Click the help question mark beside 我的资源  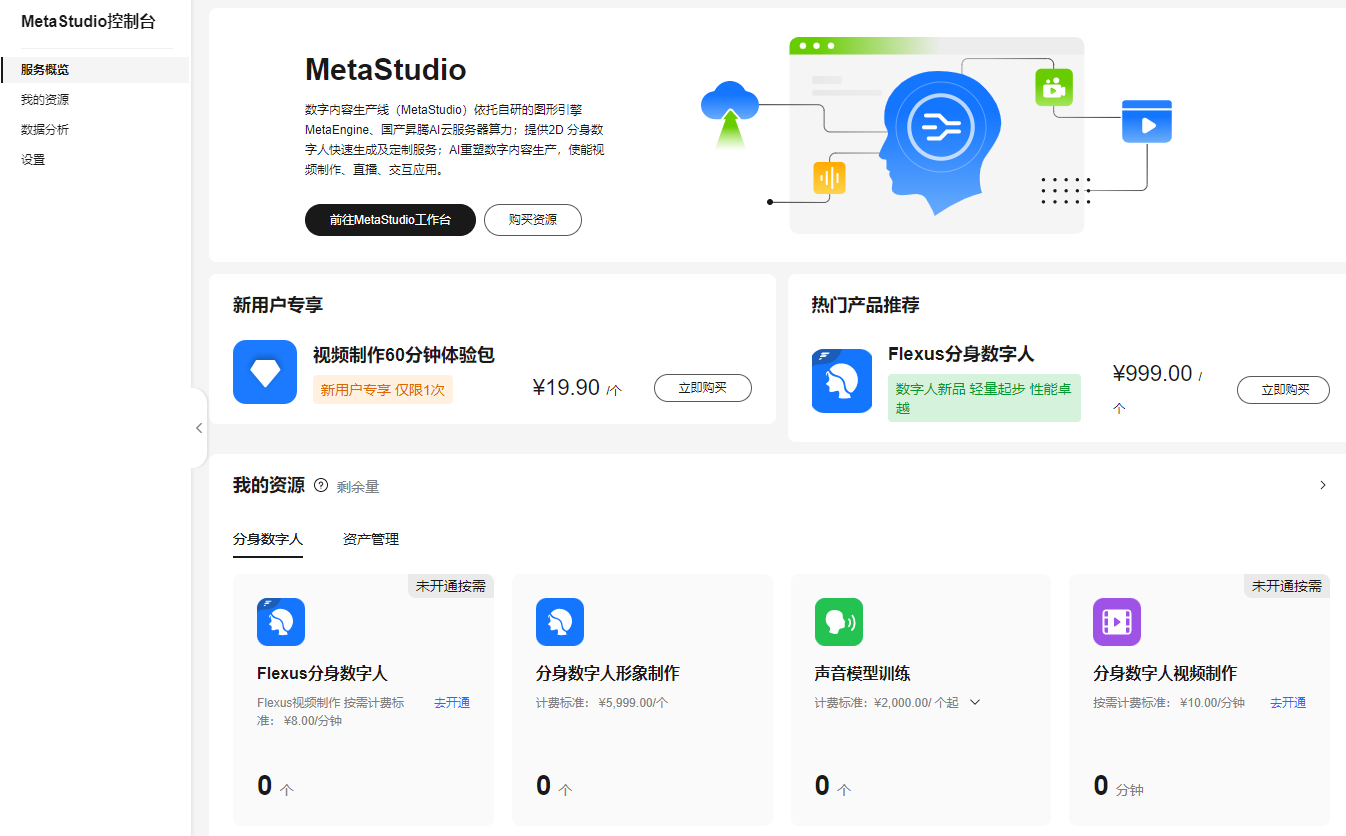click(321, 485)
